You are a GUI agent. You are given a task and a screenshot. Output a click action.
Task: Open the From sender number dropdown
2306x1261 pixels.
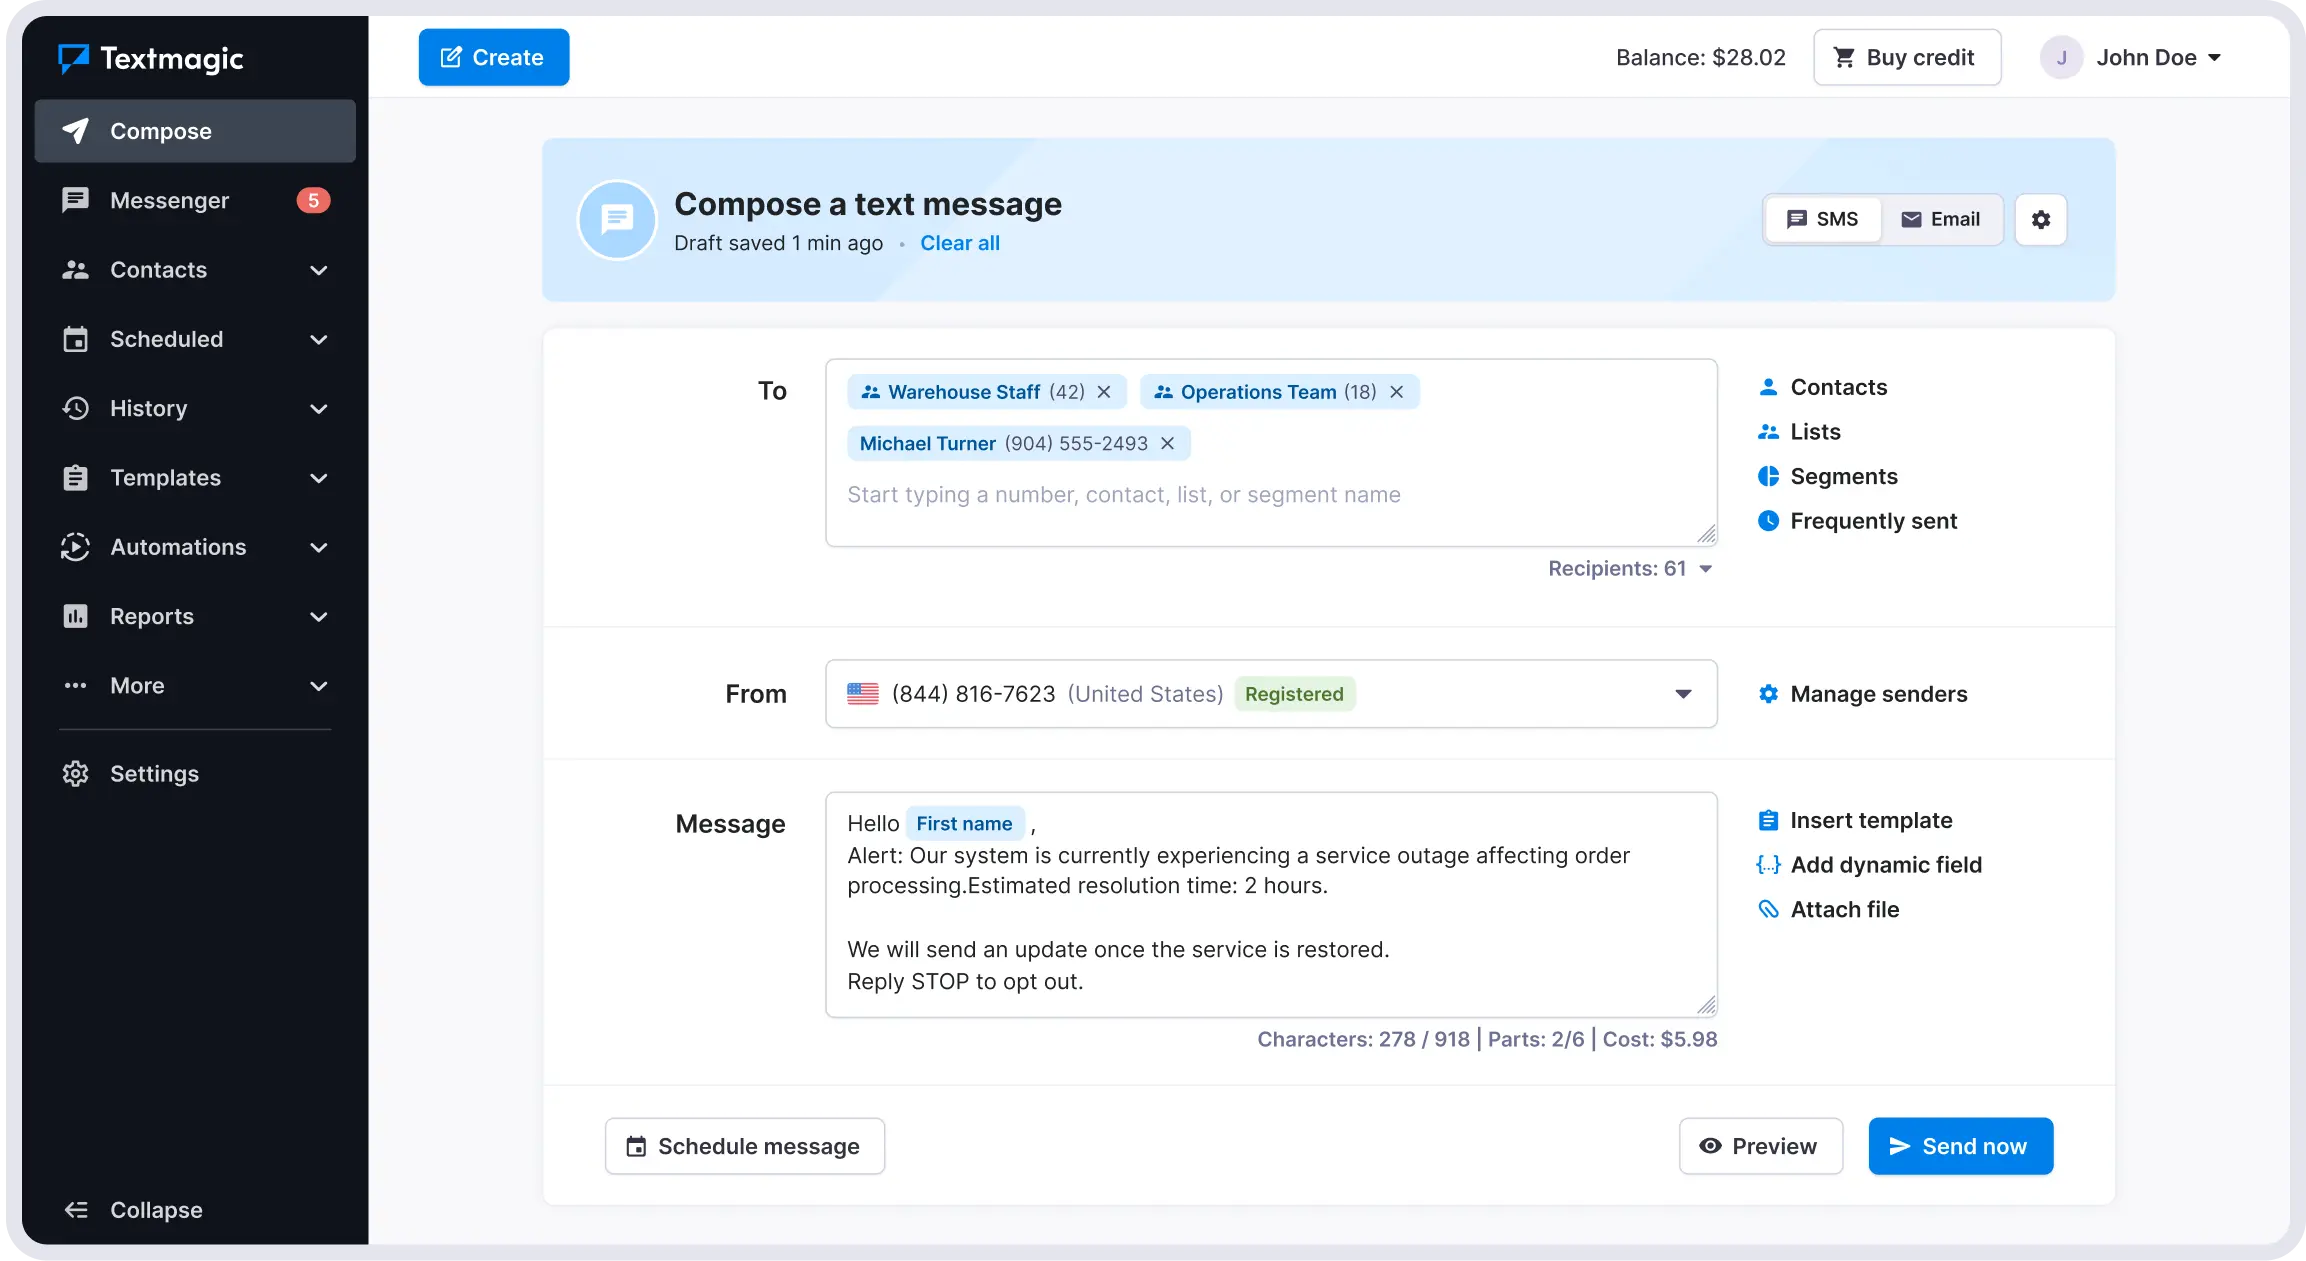[1683, 694]
